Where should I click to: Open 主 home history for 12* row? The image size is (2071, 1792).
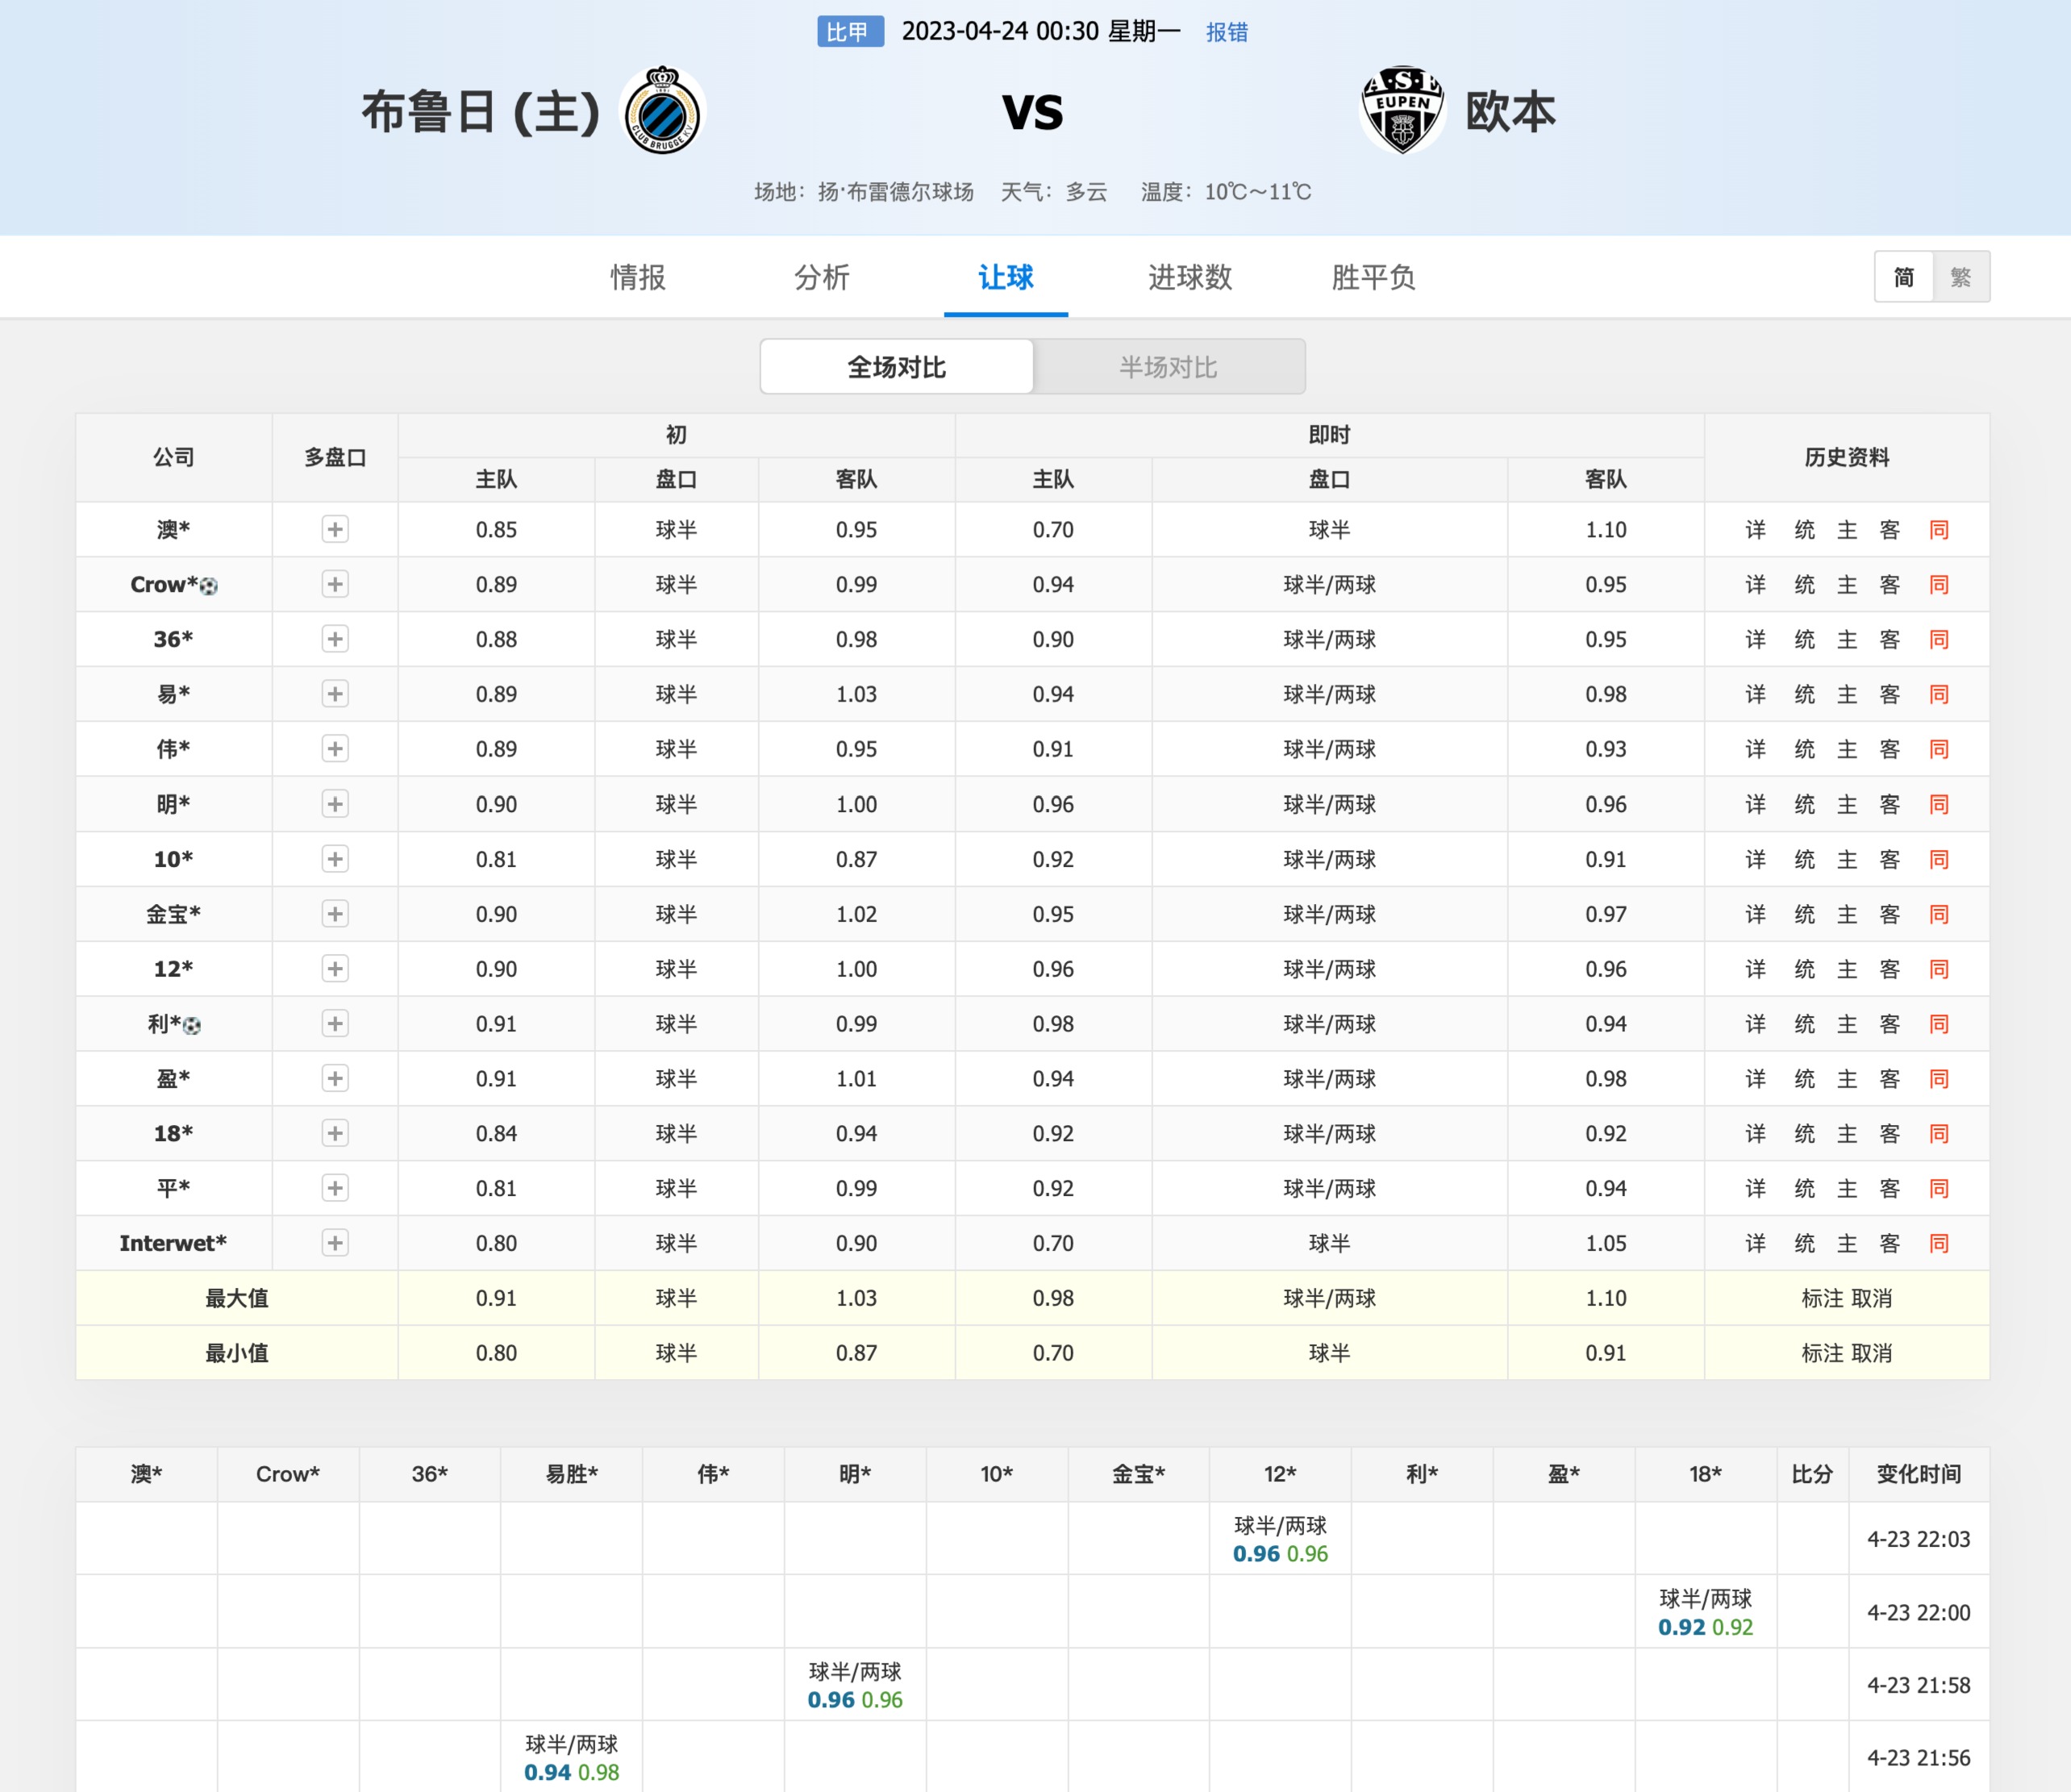pyautogui.click(x=1847, y=969)
